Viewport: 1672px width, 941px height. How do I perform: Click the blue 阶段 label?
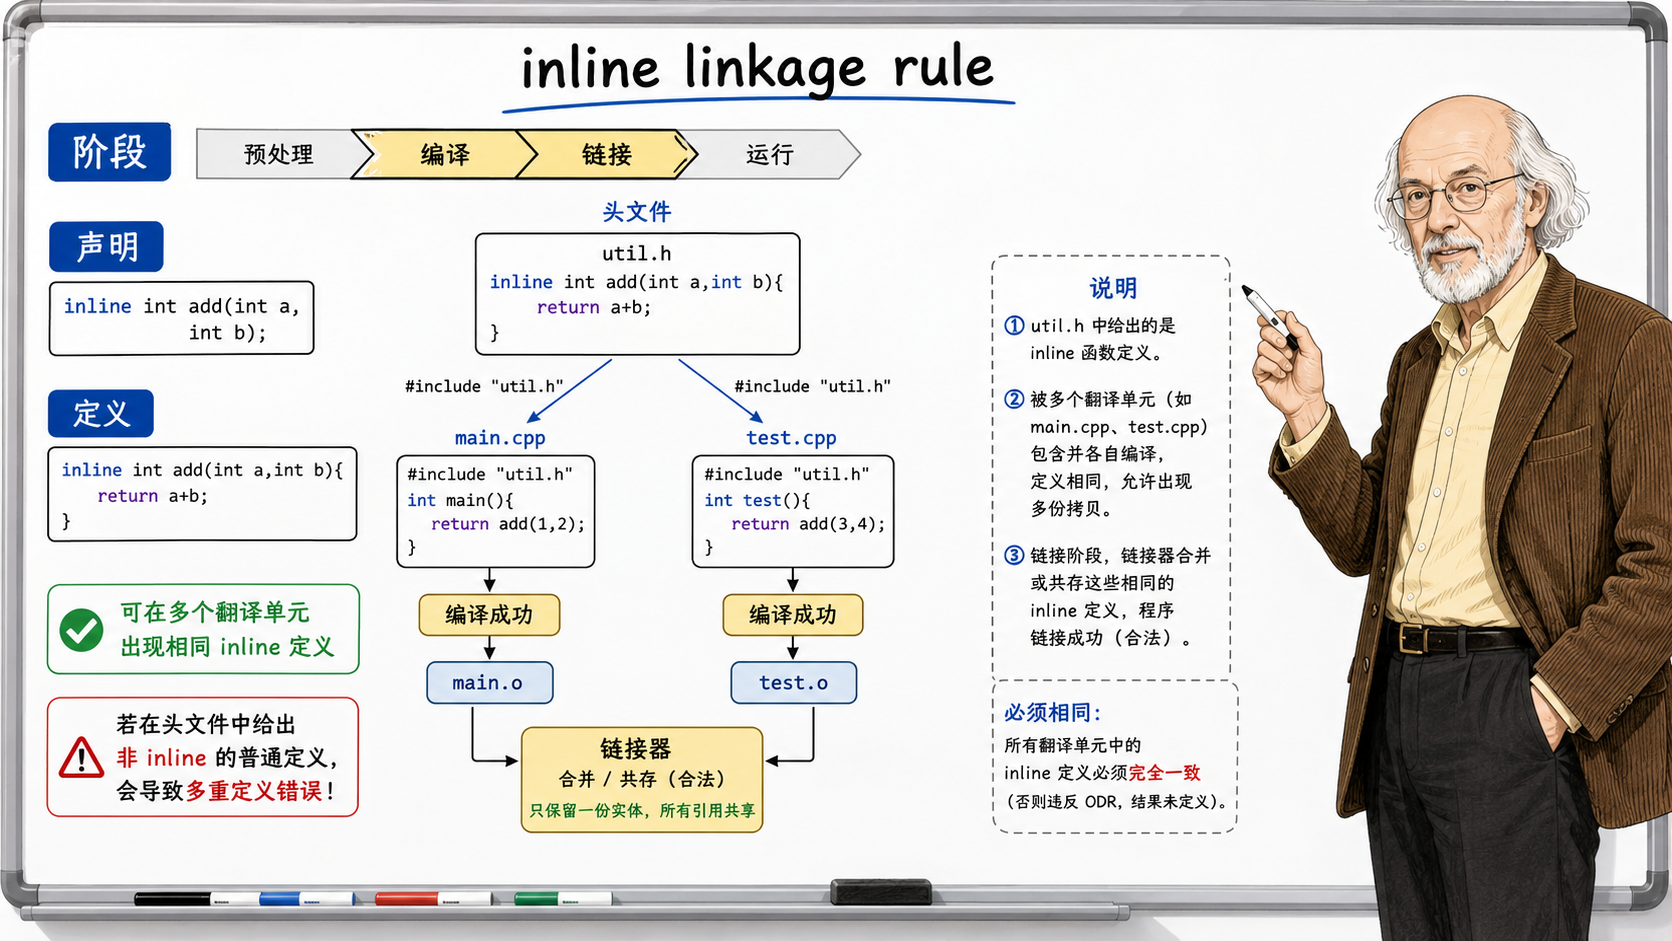(110, 152)
